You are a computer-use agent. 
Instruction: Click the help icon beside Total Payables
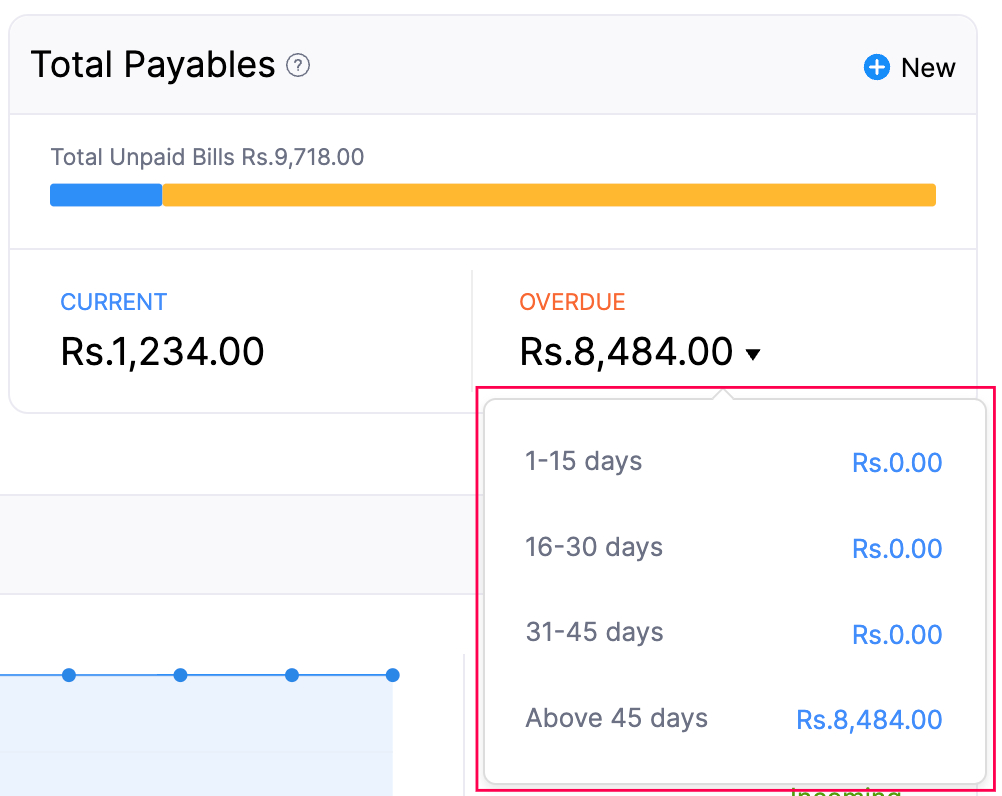pyautogui.click(x=298, y=66)
